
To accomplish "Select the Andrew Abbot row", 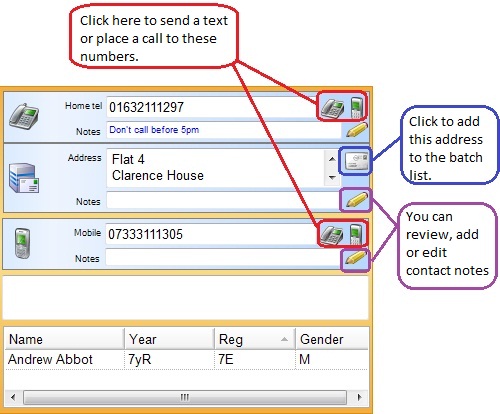I will pos(186,359).
